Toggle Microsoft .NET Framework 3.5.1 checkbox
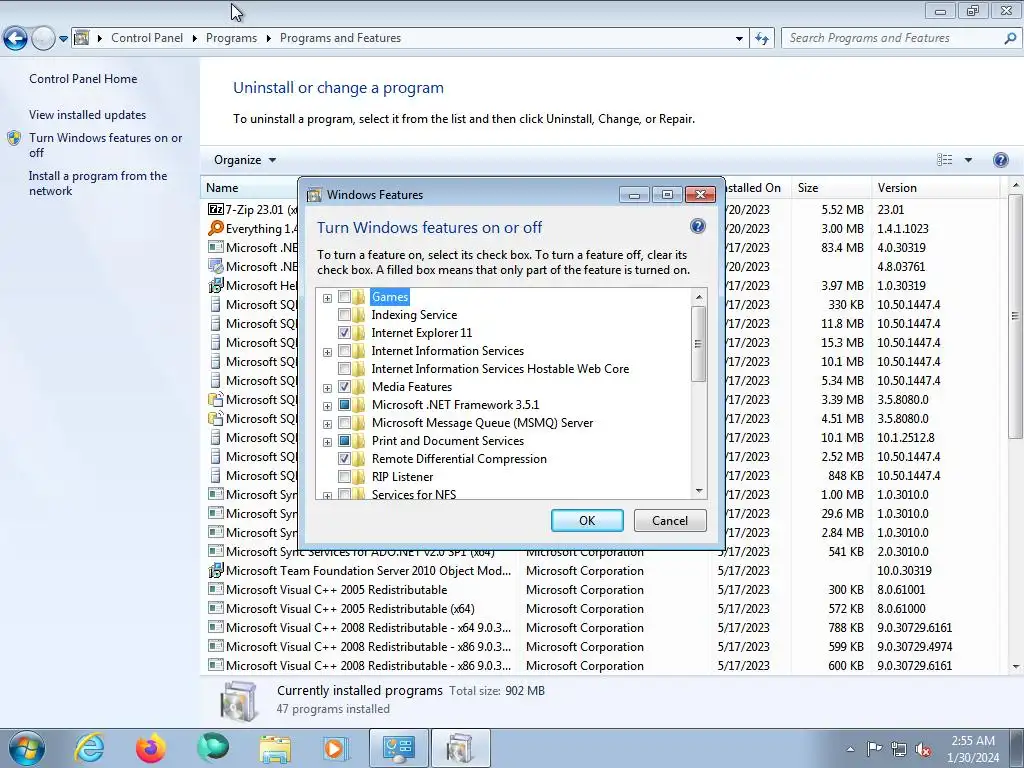Viewport: 1024px width, 768px height. click(x=344, y=405)
